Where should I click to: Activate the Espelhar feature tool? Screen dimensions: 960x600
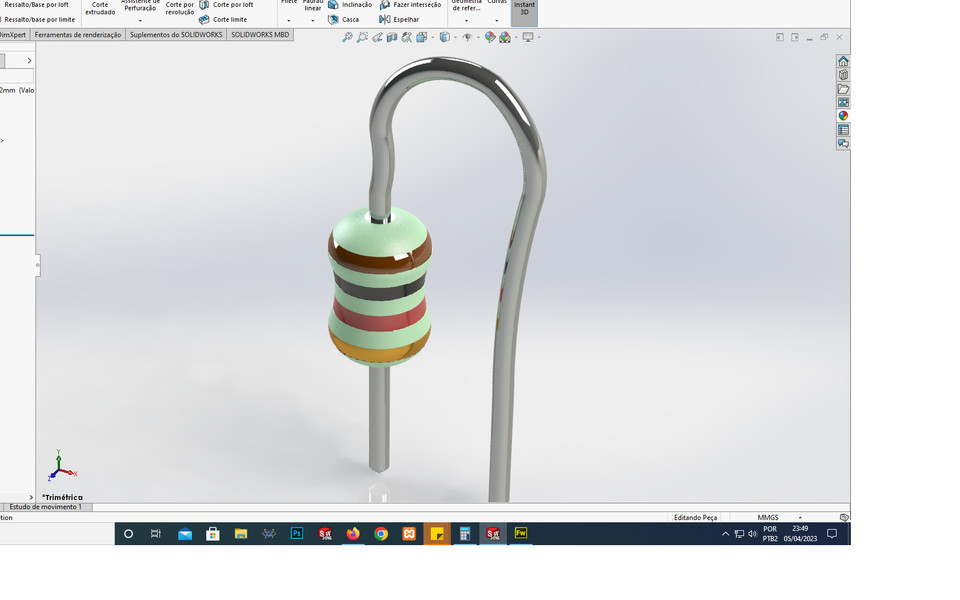[404, 19]
